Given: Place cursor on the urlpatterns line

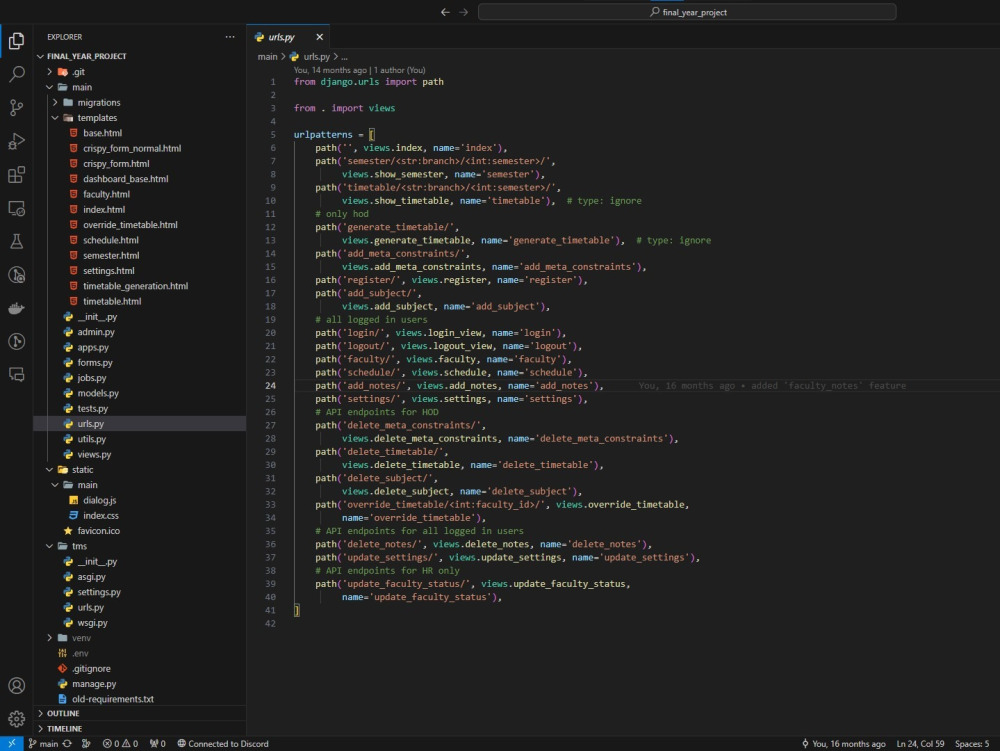Looking at the screenshot, I should pyautogui.click(x=334, y=135).
